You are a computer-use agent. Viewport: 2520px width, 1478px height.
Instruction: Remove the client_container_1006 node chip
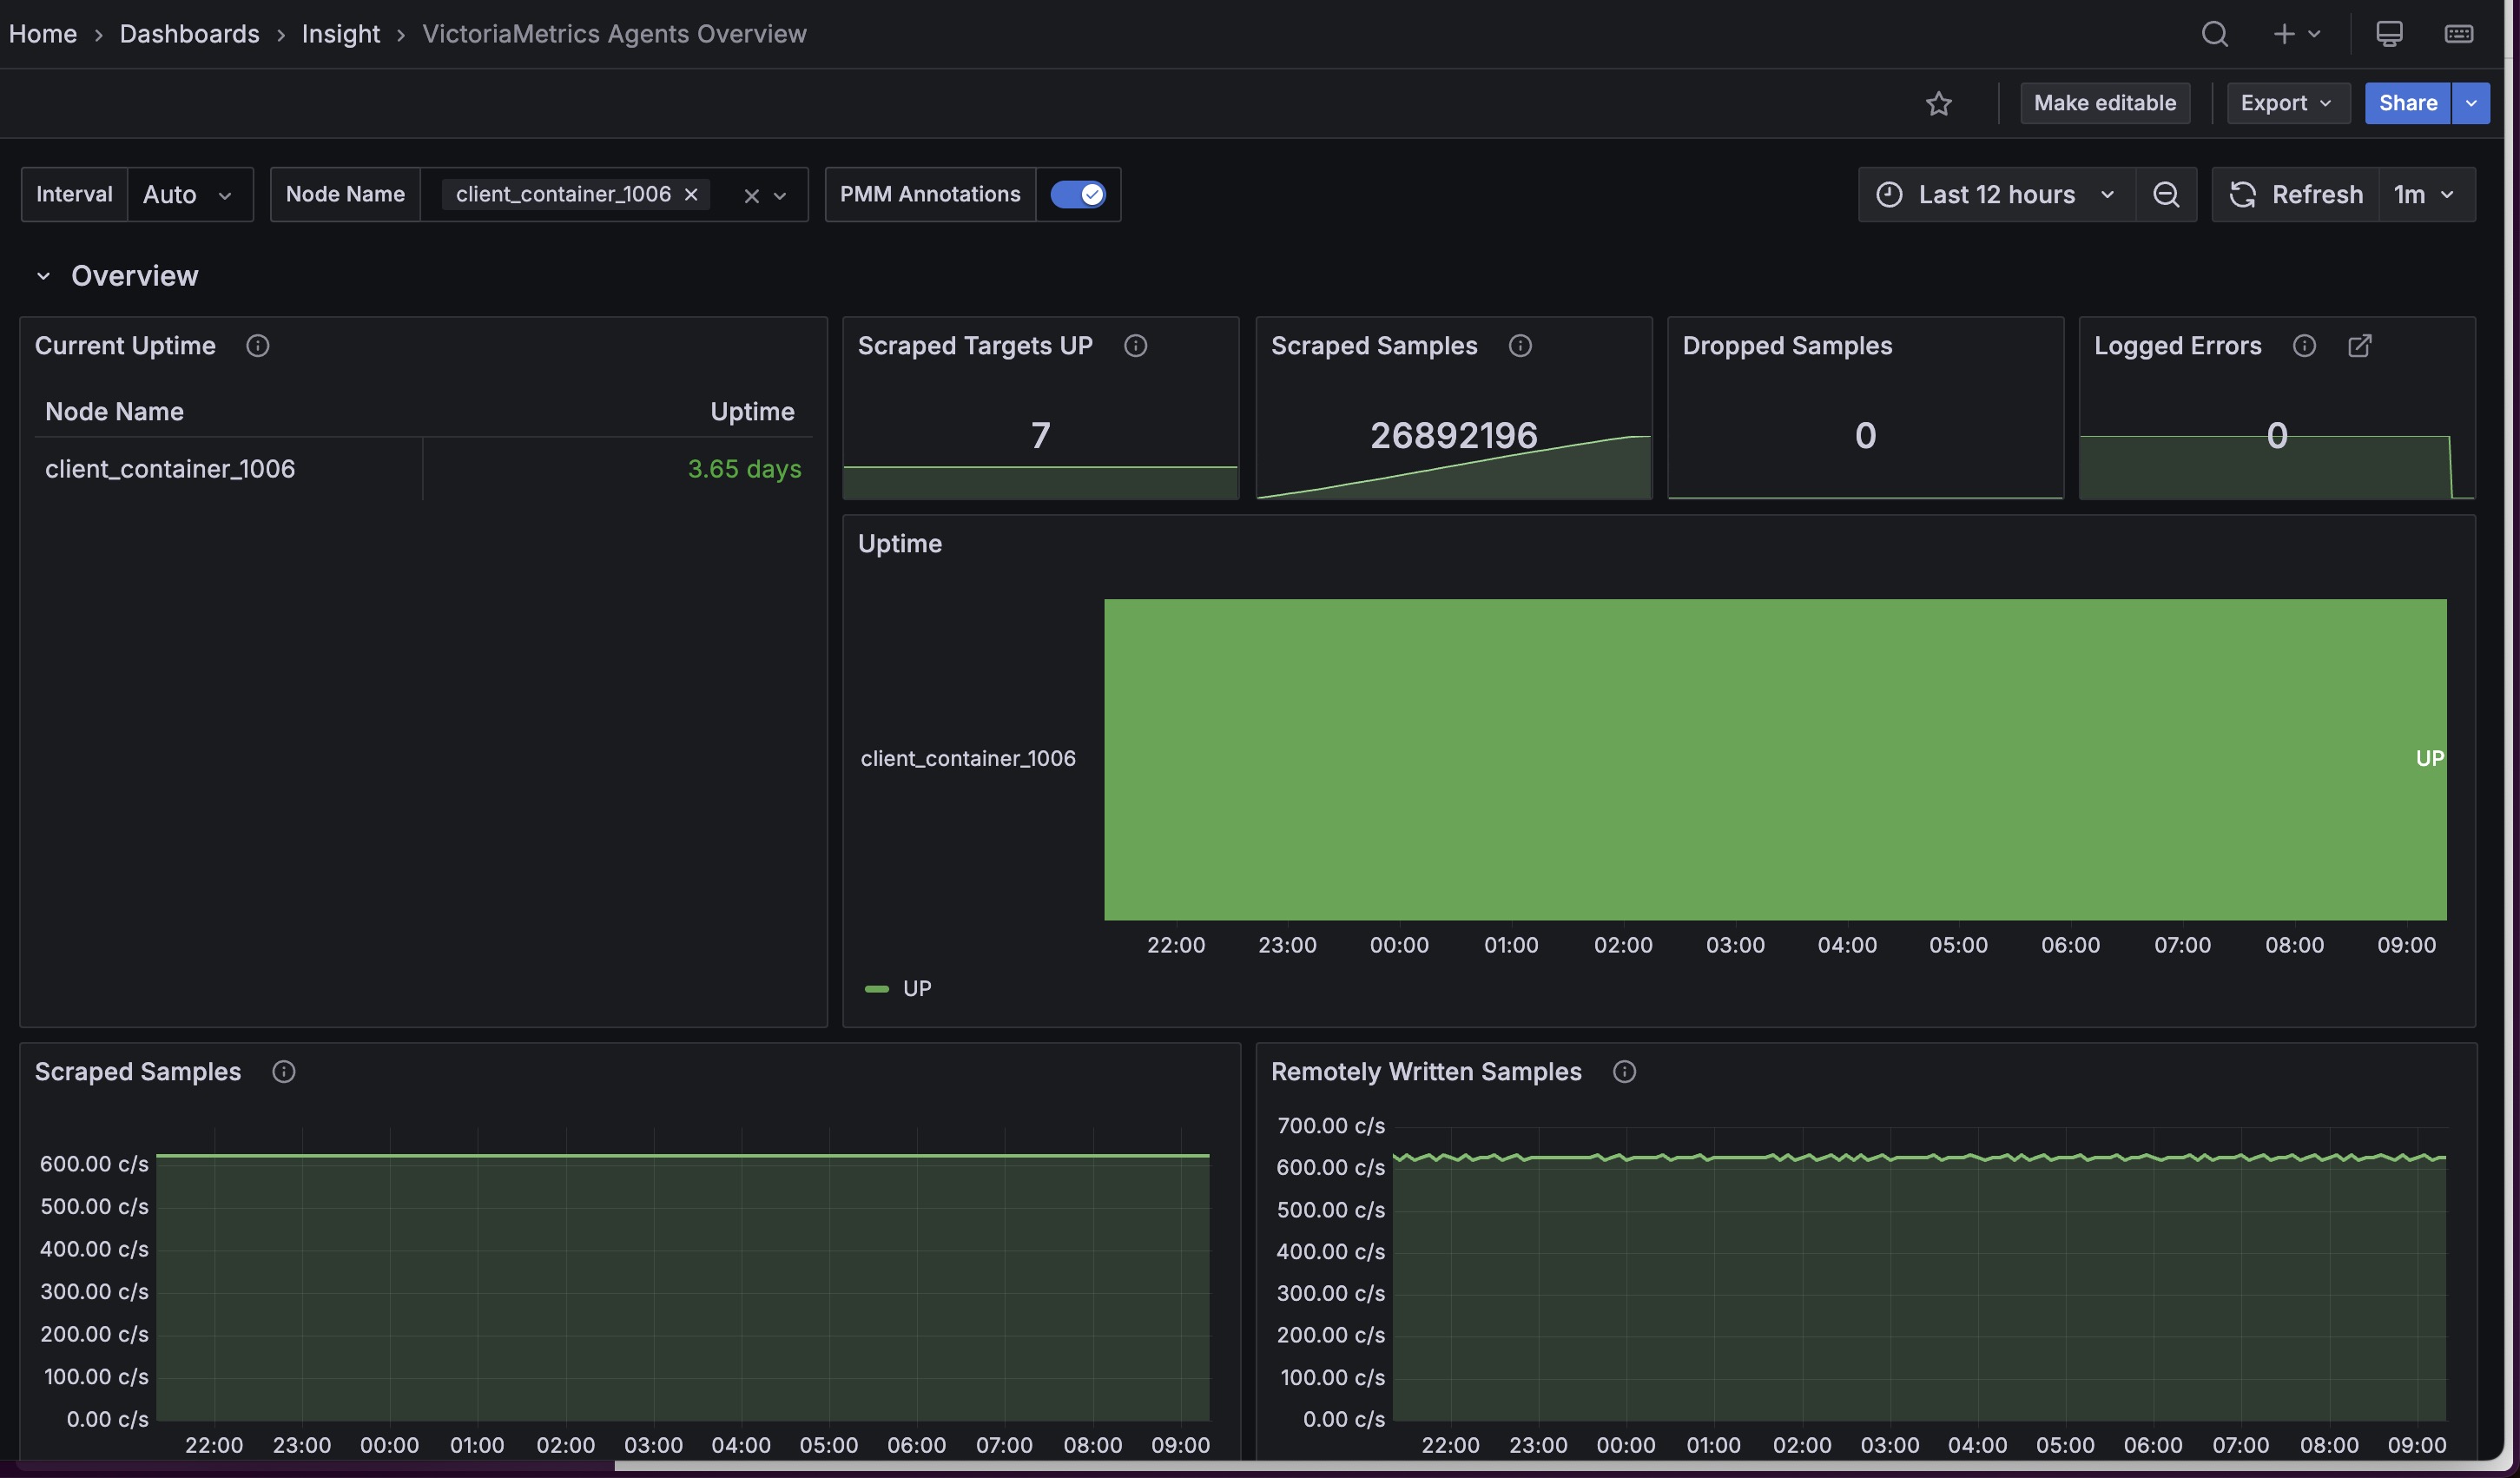point(691,195)
